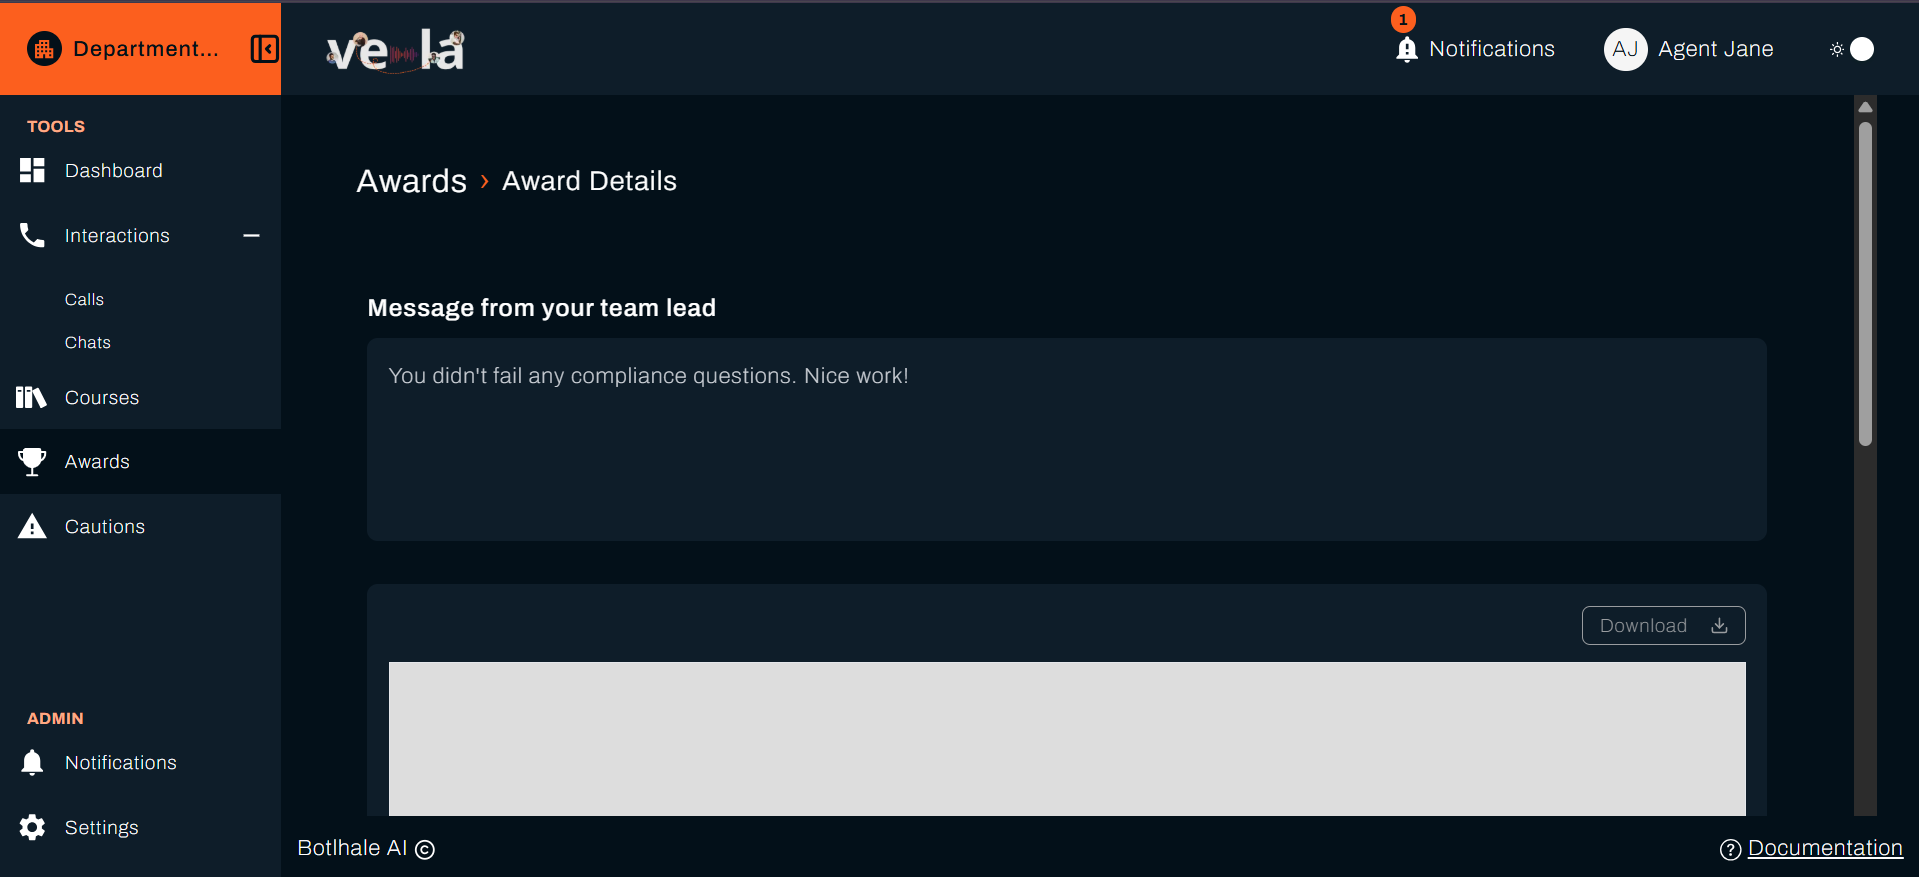
Task: Open the Documentation link
Action: coord(1824,848)
